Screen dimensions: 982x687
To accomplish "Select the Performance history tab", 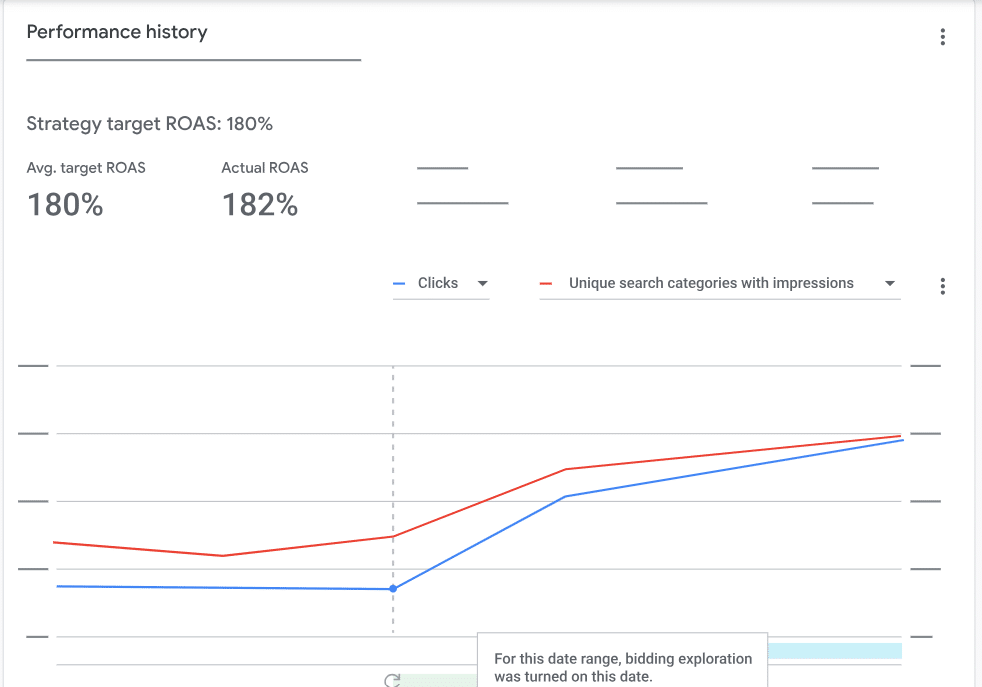I will click(x=117, y=32).
